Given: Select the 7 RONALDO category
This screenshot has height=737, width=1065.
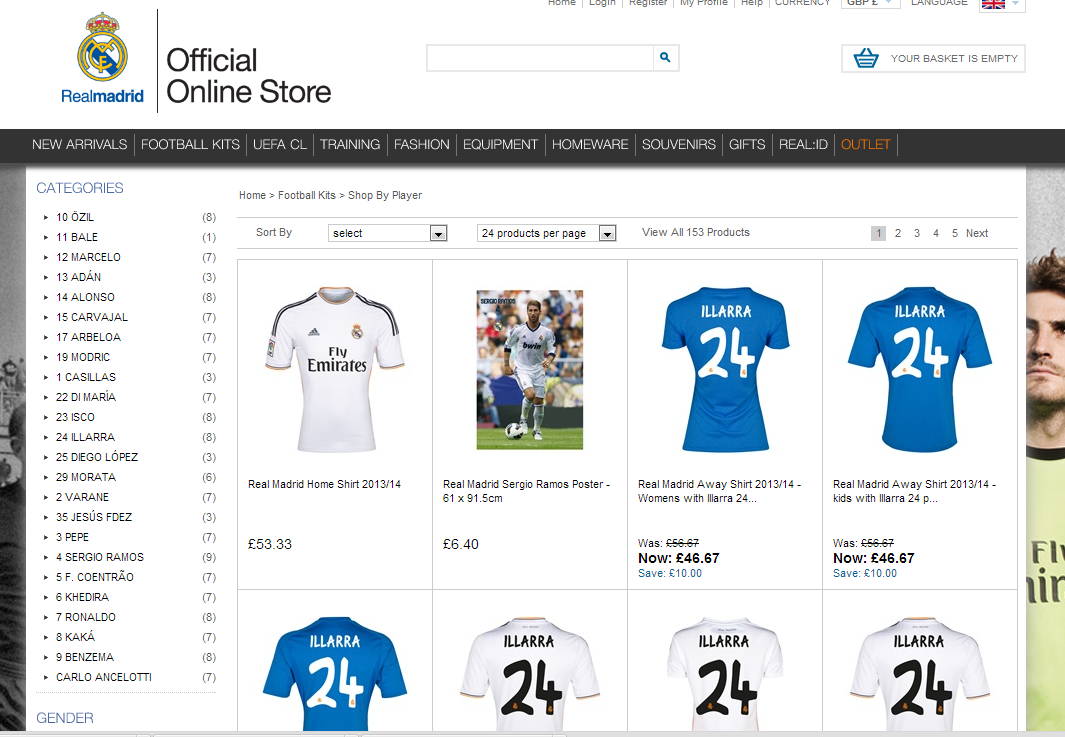Looking at the screenshot, I should point(86,617).
